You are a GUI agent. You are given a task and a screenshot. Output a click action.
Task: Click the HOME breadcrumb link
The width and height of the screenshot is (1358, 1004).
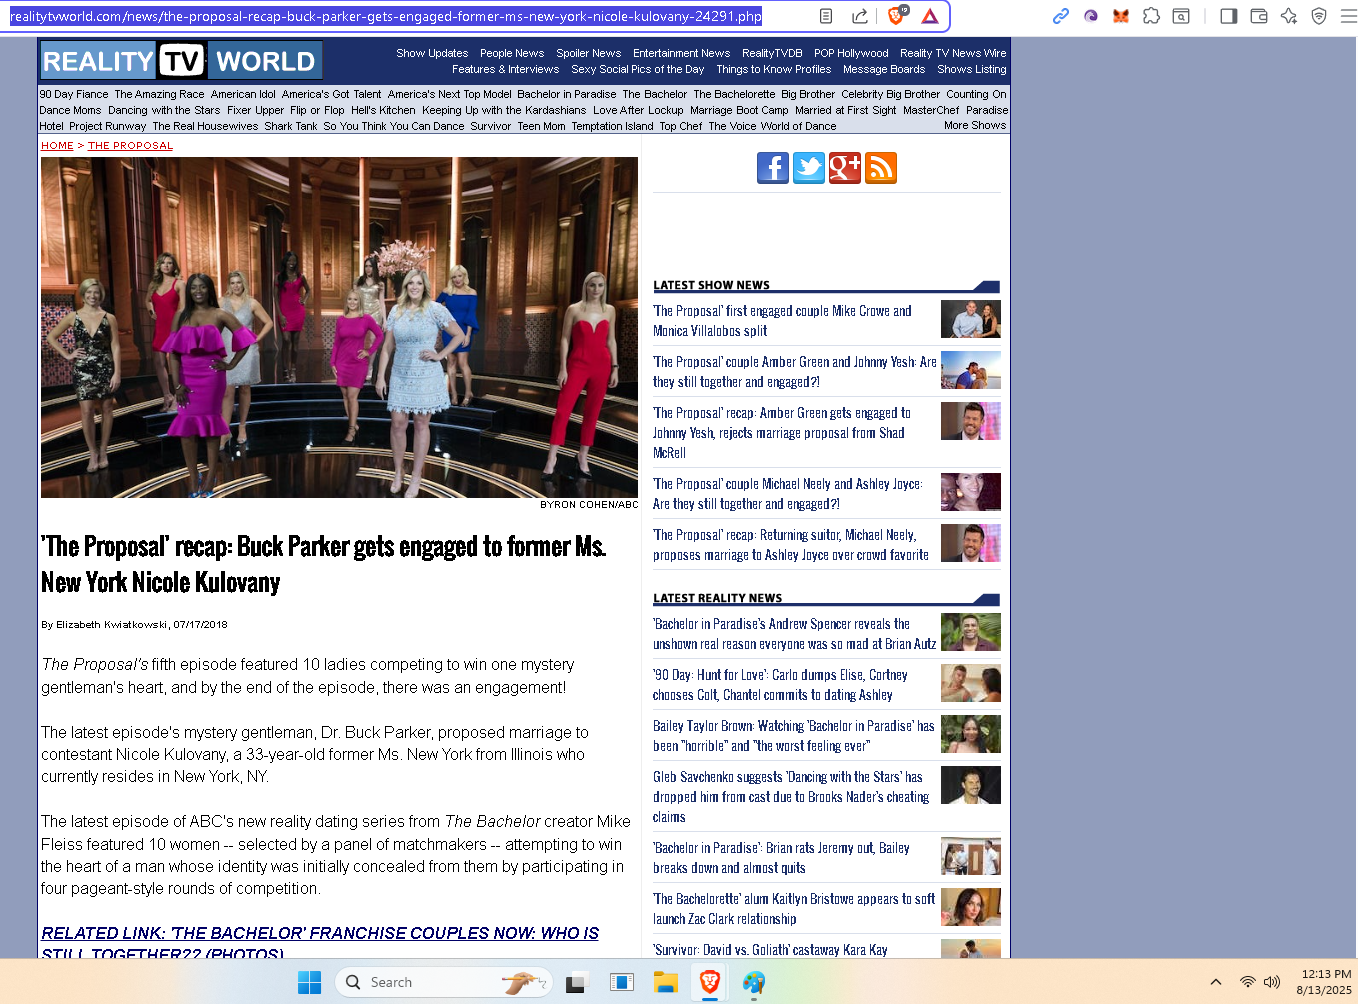point(57,146)
